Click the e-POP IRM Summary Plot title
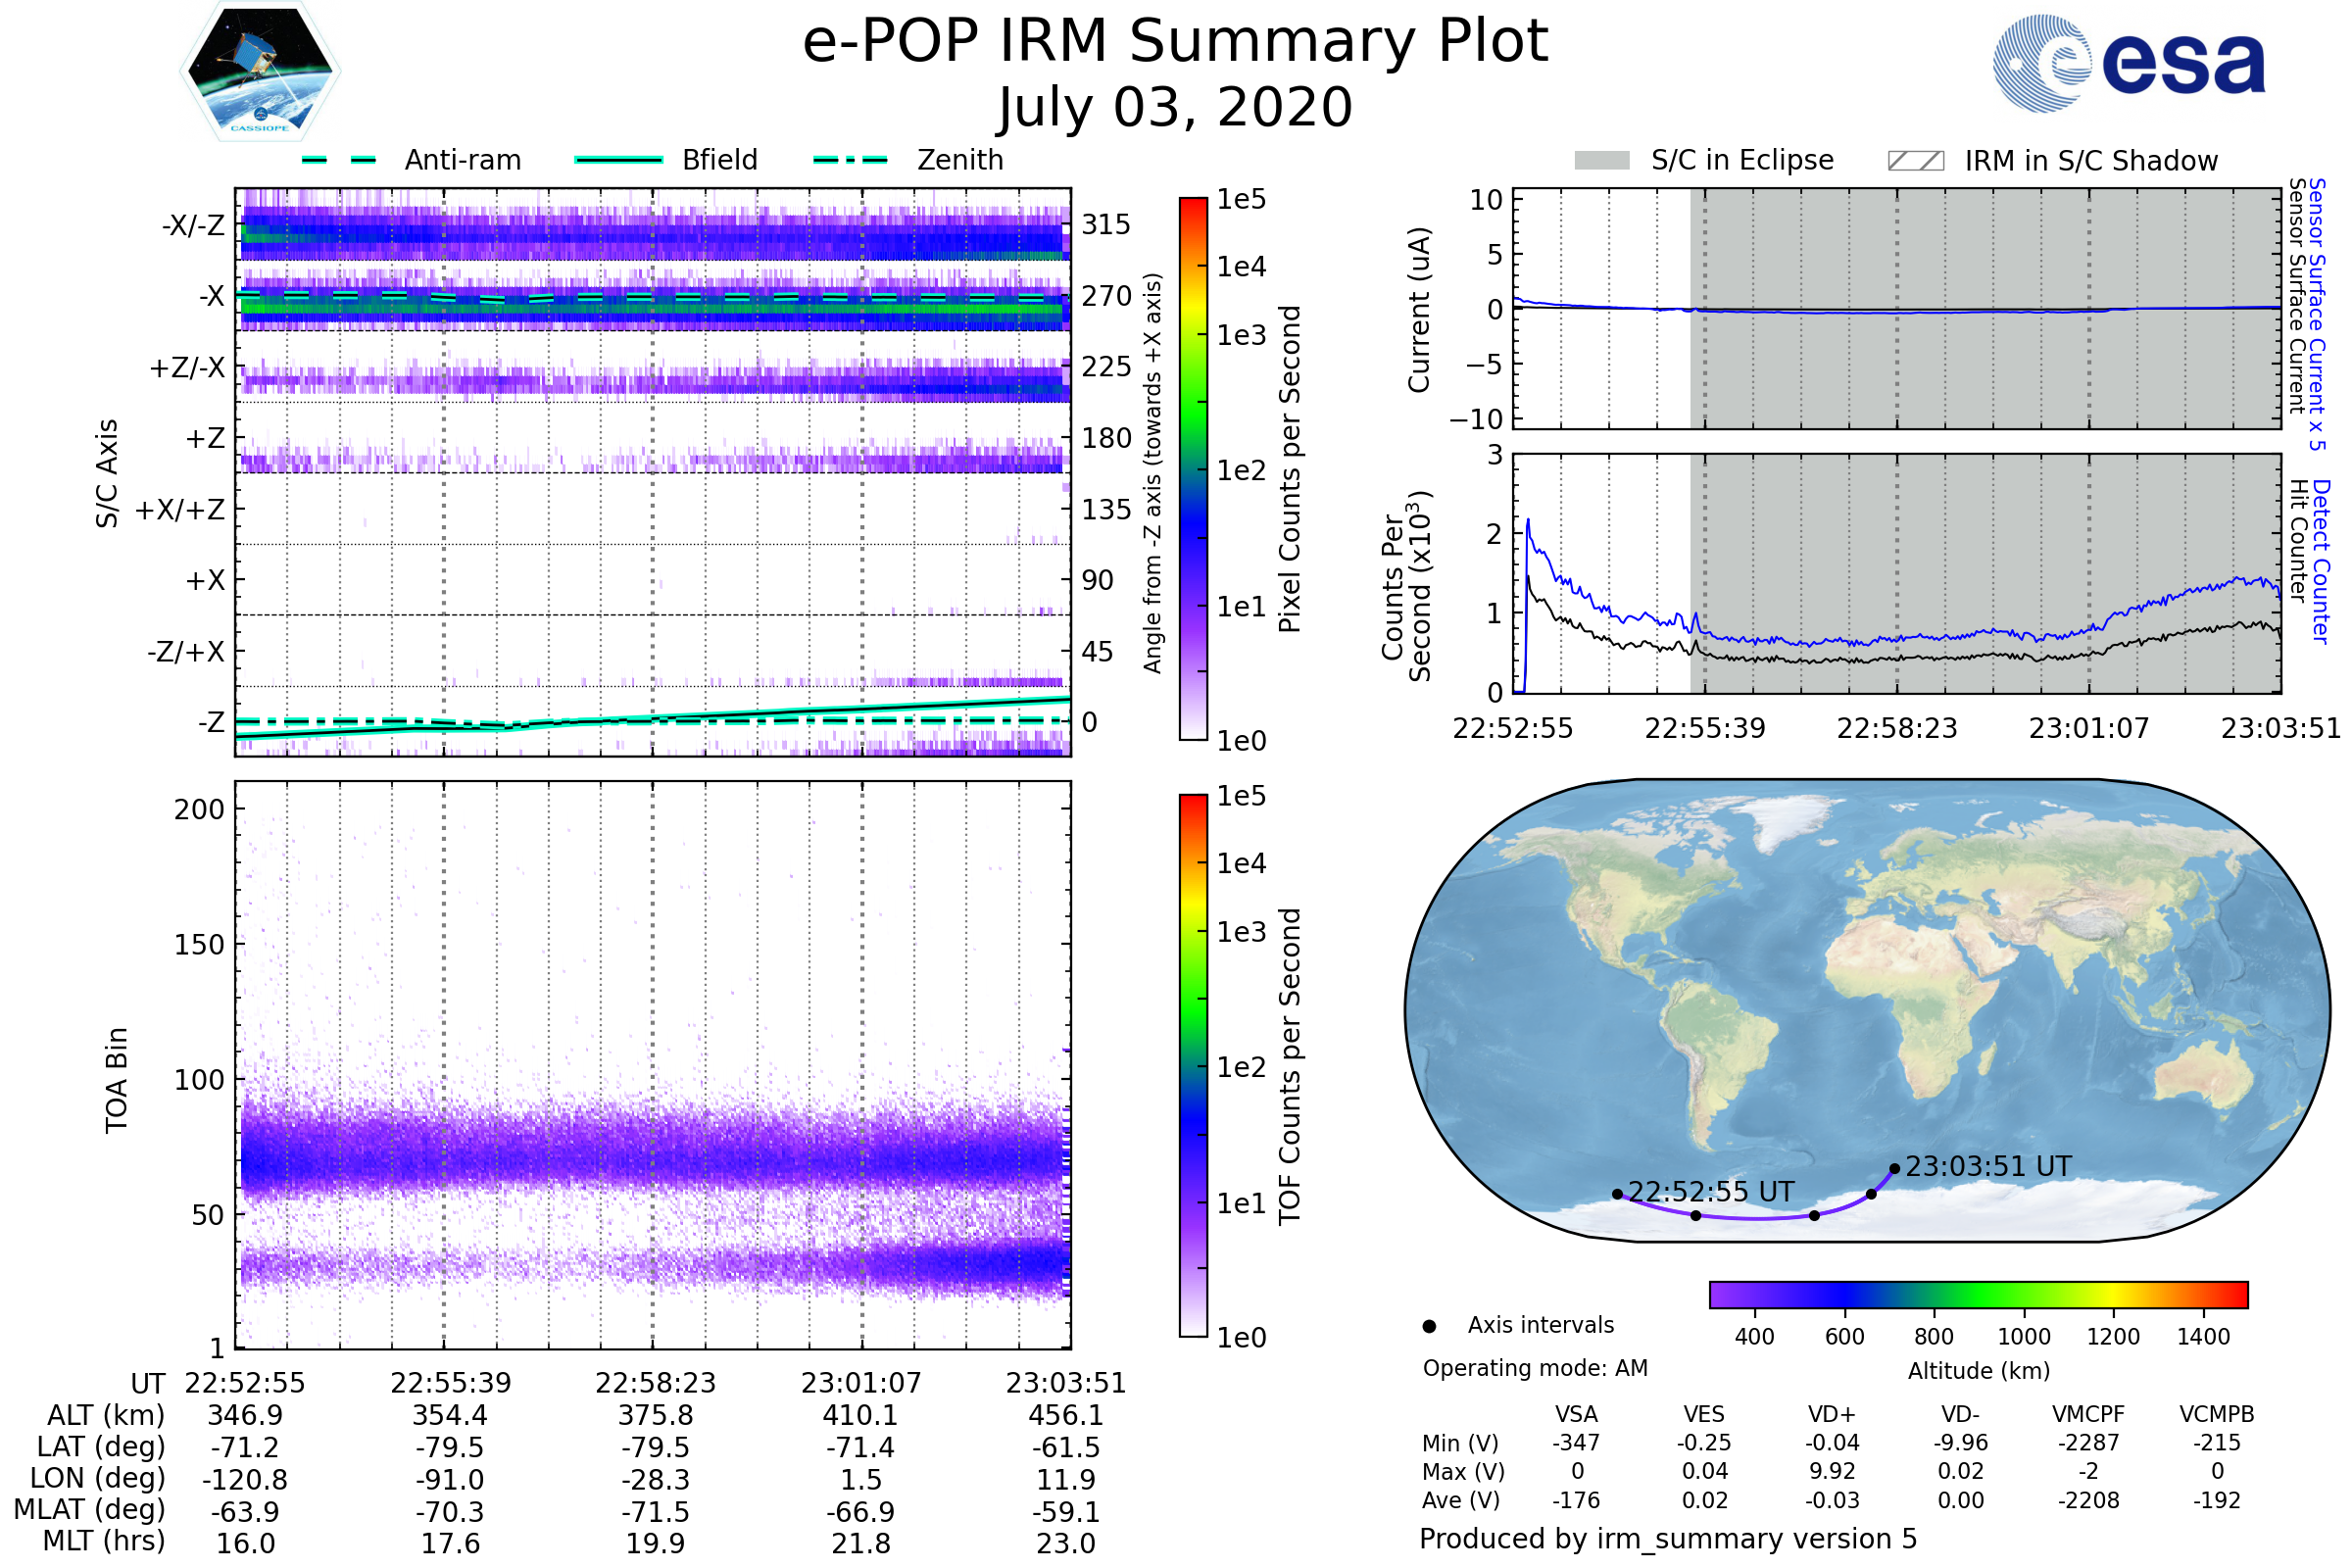2352x1568 pixels. [x=1175, y=42]
